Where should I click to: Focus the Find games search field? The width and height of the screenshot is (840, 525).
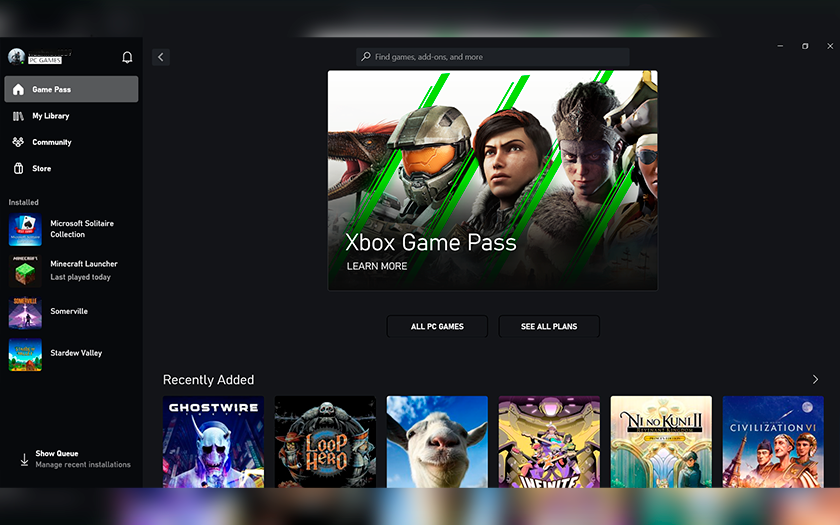492,57
